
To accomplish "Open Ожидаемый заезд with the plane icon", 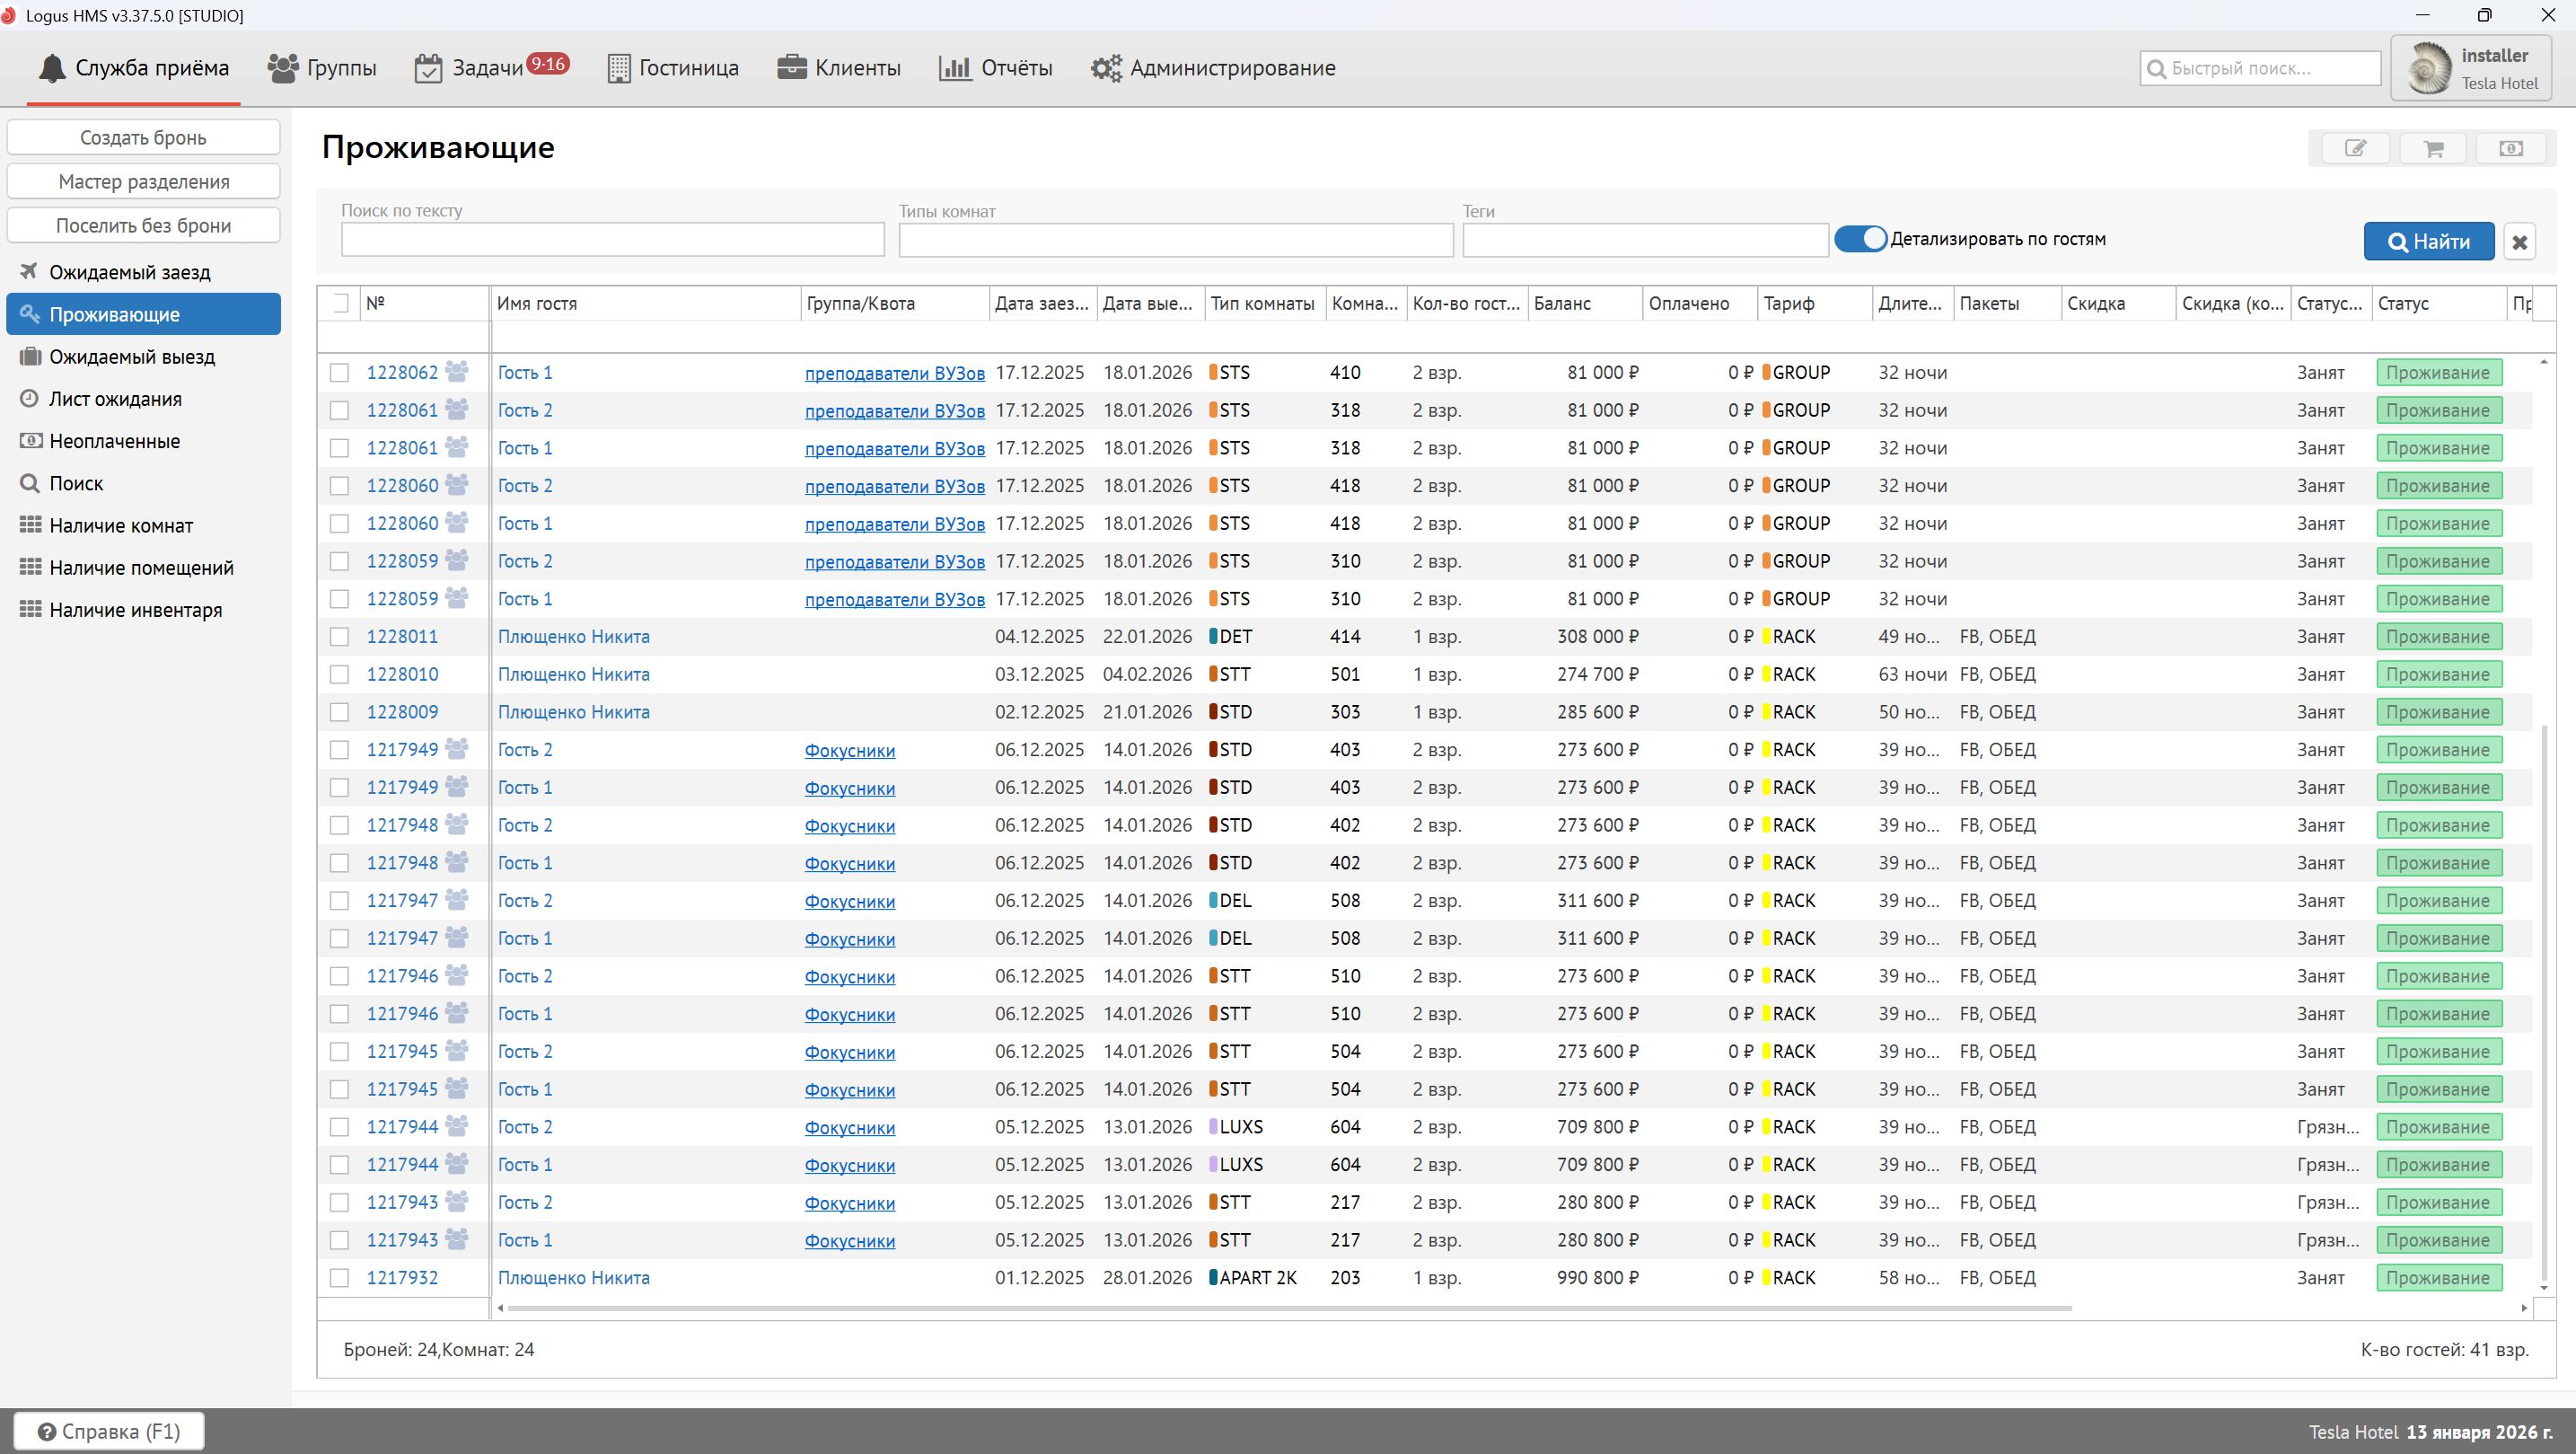I will [129, 272].
